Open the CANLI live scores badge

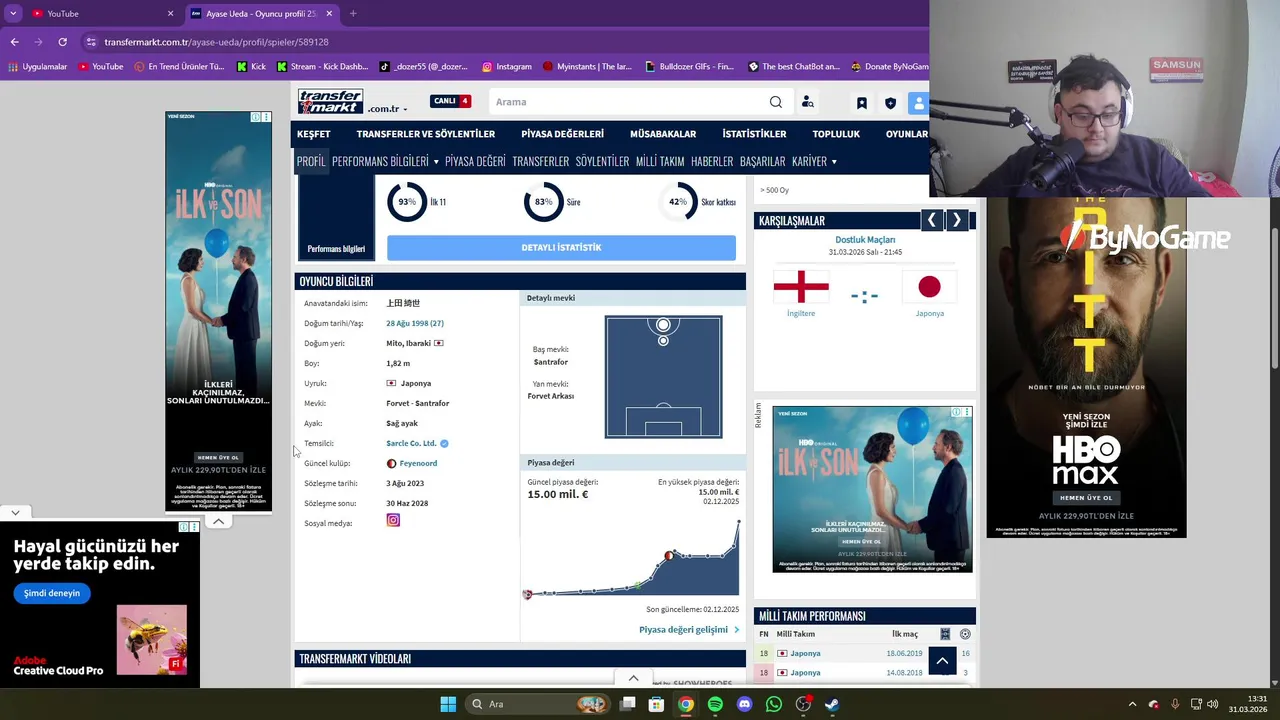(x=450, y=101)
